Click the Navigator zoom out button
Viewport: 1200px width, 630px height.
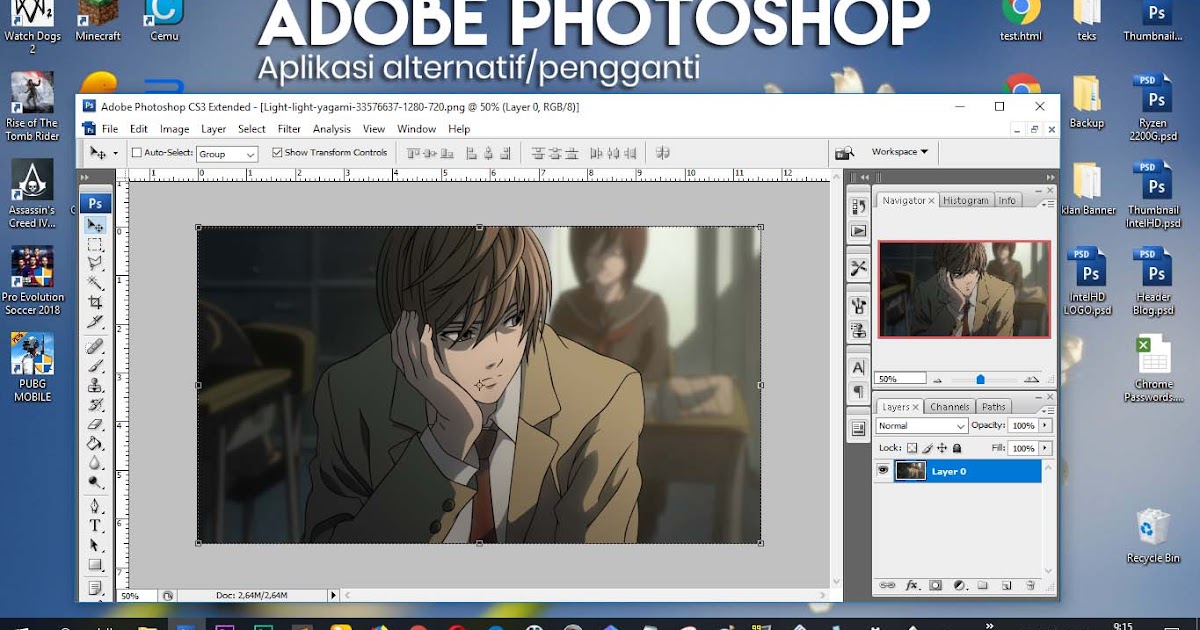pos(937,380)
